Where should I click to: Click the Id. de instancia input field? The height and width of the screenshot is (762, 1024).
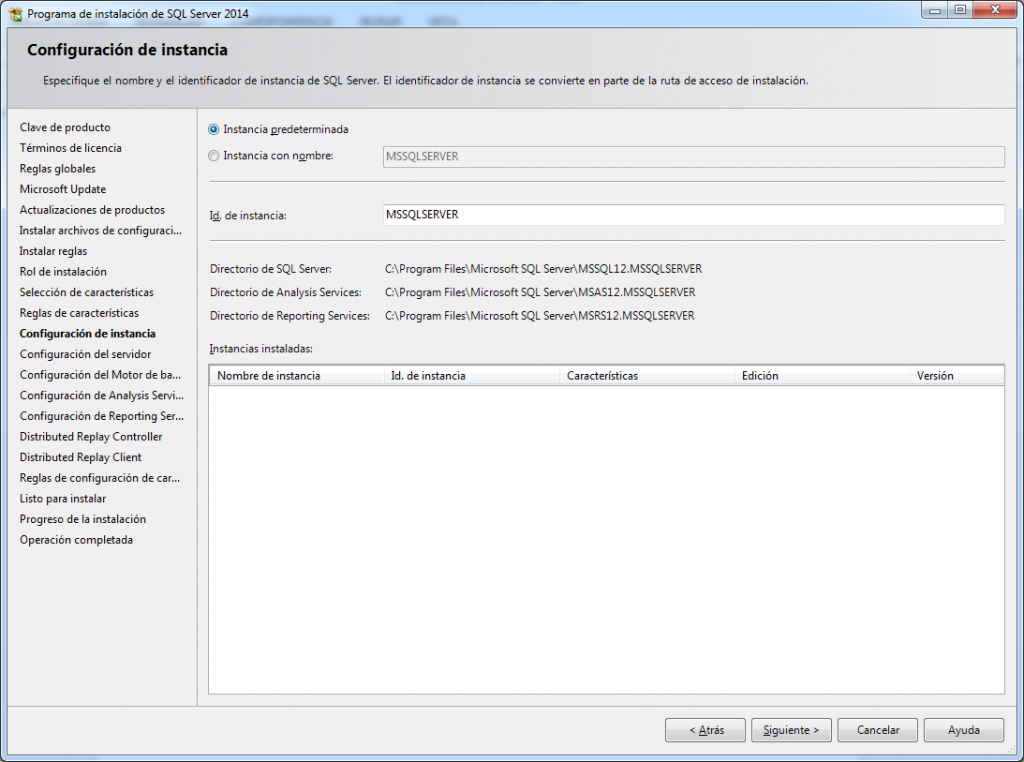pyautogui.click(x=694, y=215)
